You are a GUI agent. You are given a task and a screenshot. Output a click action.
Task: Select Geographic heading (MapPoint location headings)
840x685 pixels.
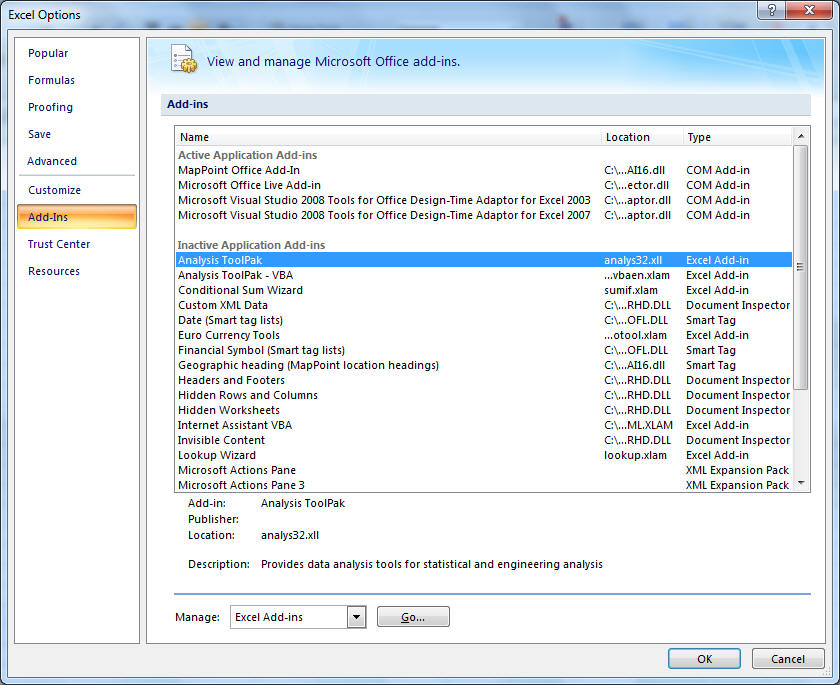[484, 365]
